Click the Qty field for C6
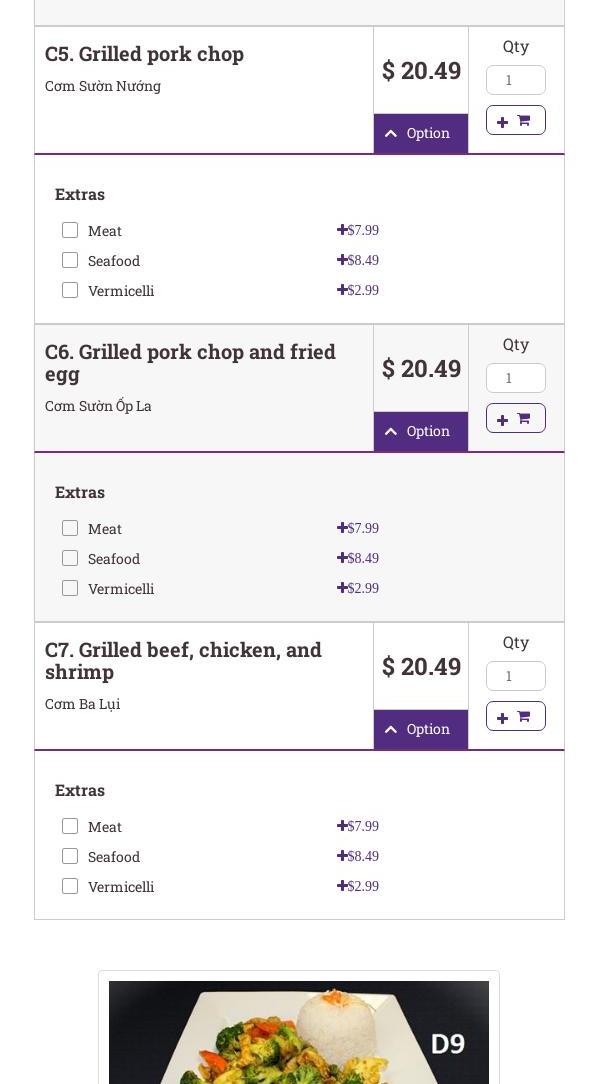 point(515,378)
